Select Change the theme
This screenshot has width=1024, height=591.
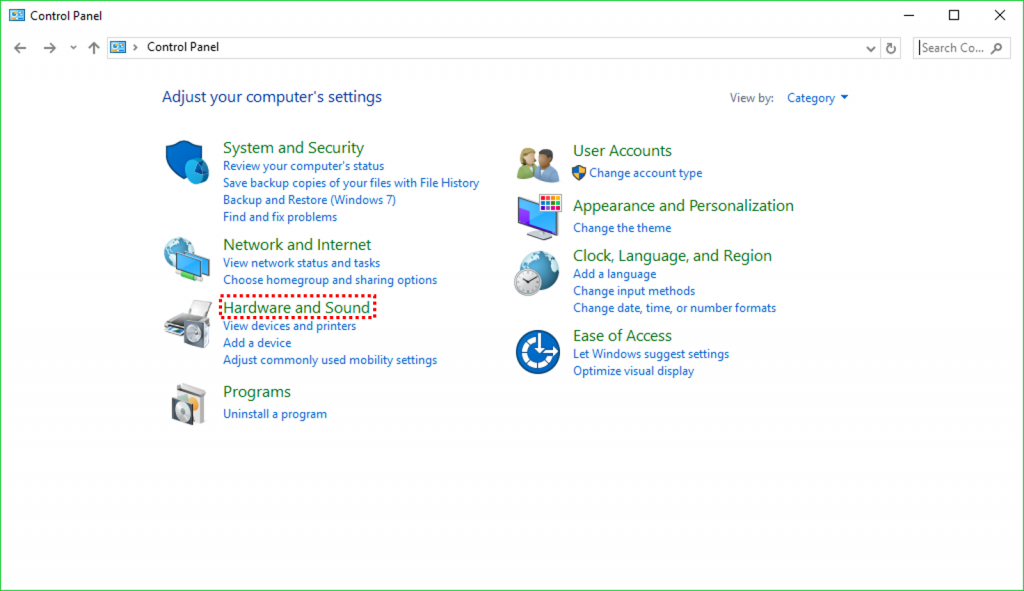pyautogui.click(x=622, y=228)
